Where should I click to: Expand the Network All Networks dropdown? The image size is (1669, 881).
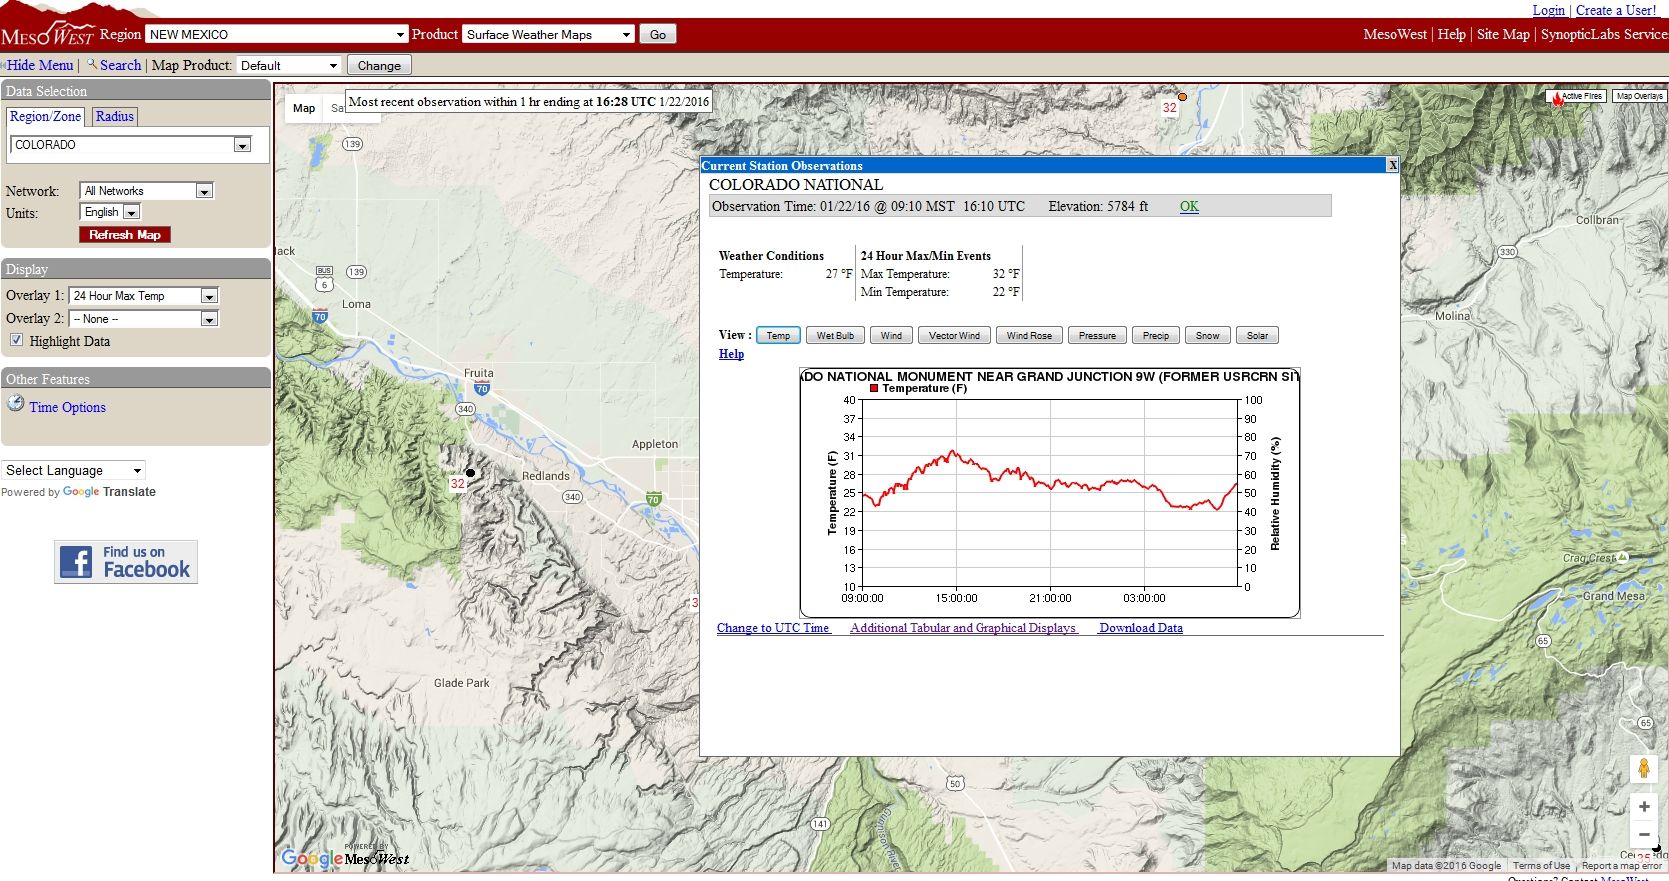point(146,191)
